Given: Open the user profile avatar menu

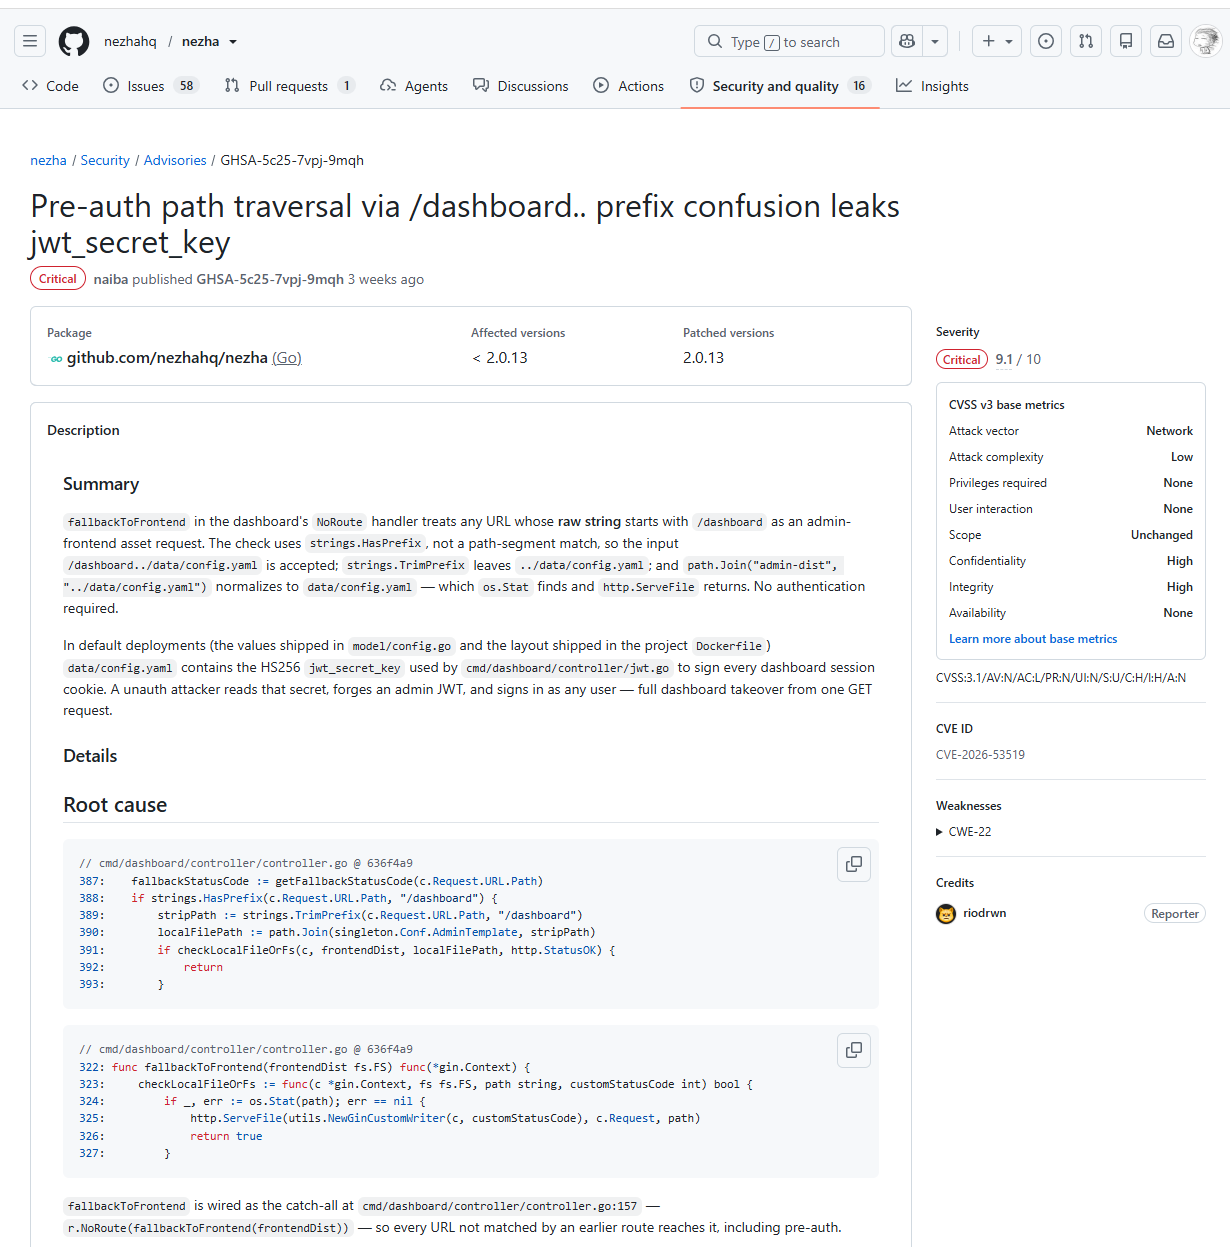Looking at the screenshot, I should tap(1206, 41).
